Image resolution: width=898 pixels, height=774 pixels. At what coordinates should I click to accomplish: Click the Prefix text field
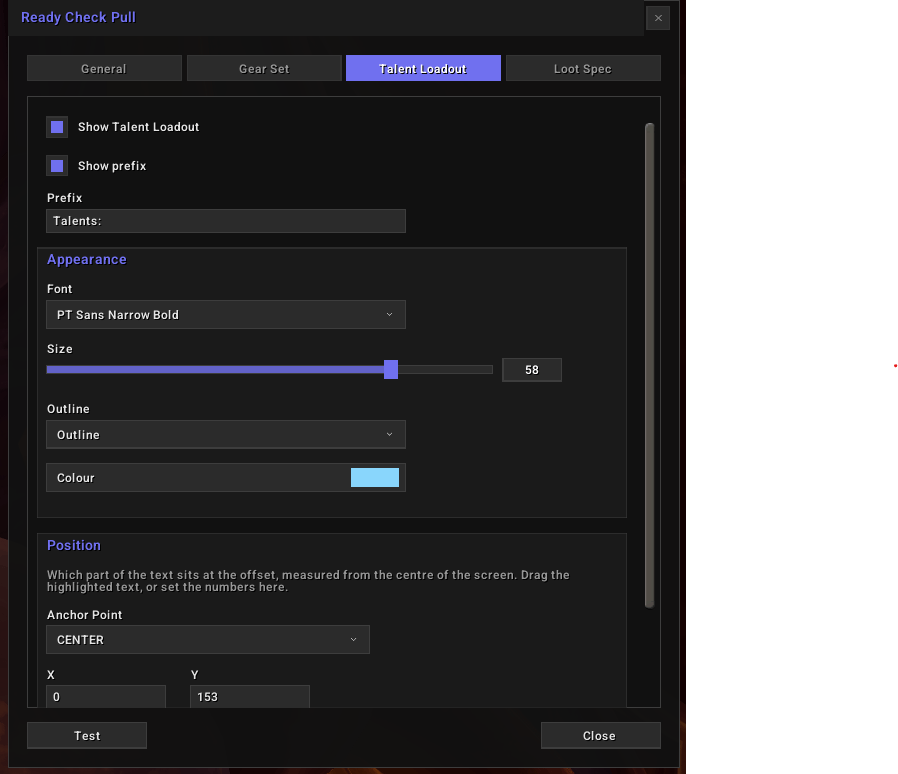[x=226, y=221]
